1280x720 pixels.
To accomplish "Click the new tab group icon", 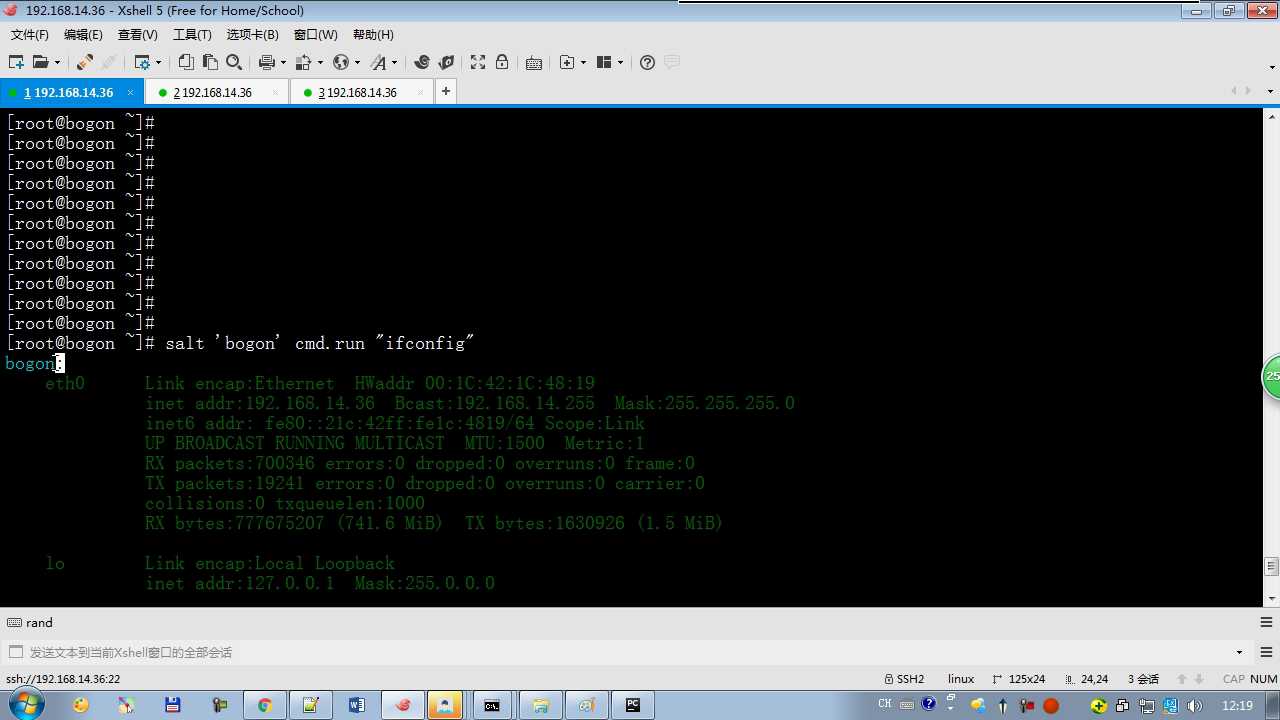I will pos(567,62).
